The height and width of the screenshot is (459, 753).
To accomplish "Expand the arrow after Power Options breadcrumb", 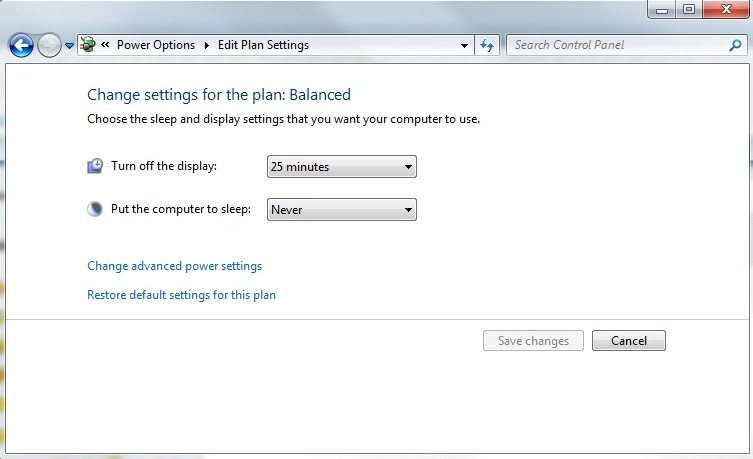I will (207, 45).
